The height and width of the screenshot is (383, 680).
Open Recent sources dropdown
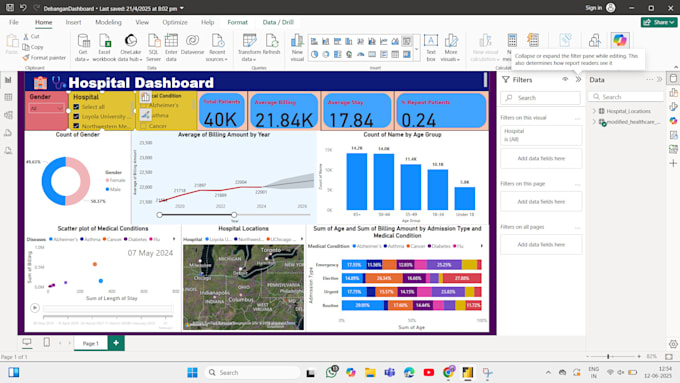click(217, 47)
